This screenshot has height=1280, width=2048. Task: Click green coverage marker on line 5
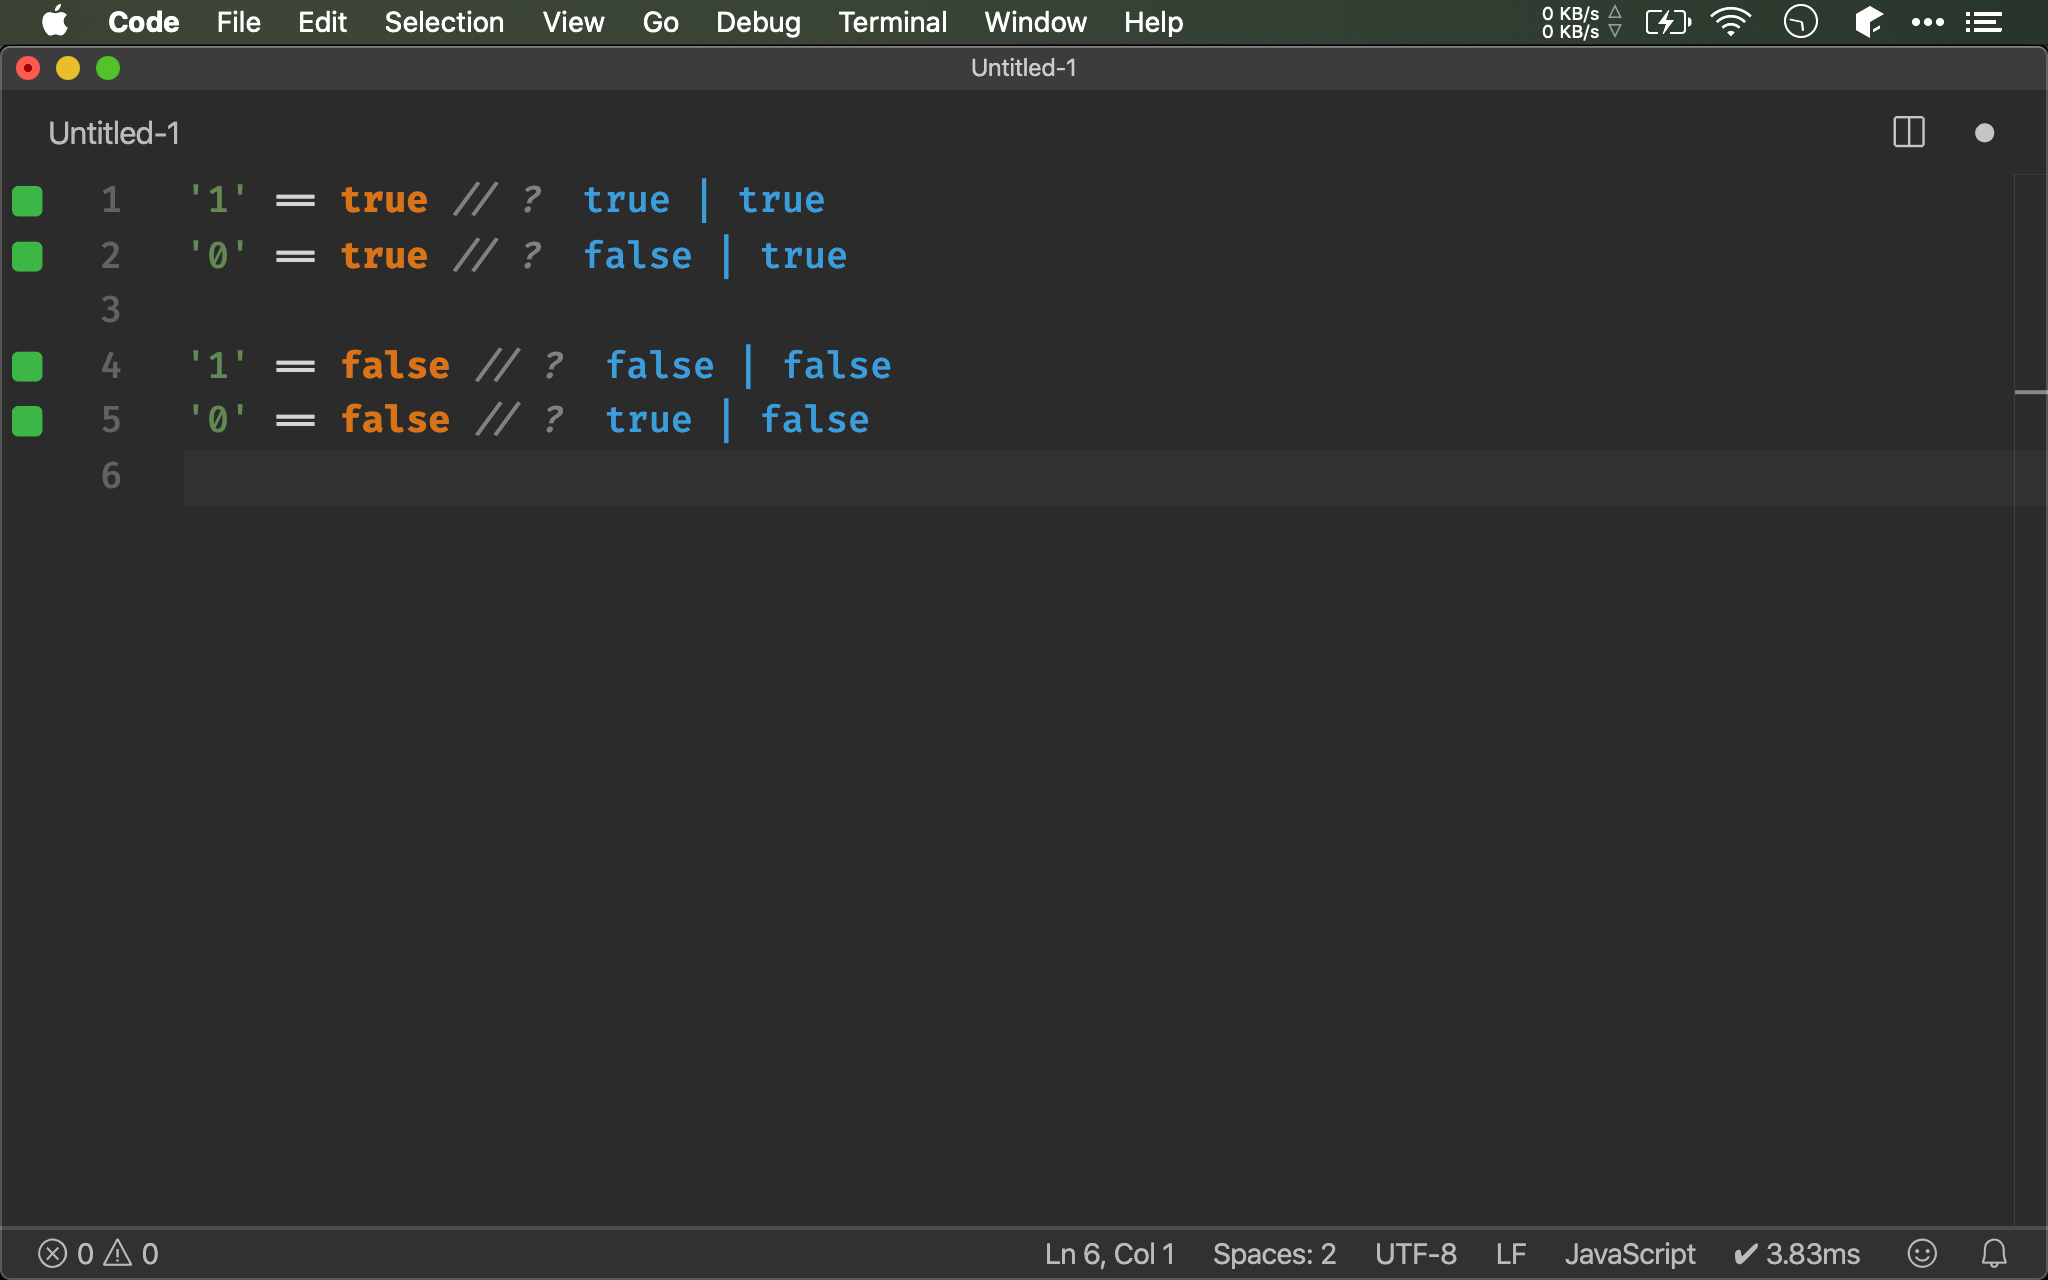coord(27,421)
